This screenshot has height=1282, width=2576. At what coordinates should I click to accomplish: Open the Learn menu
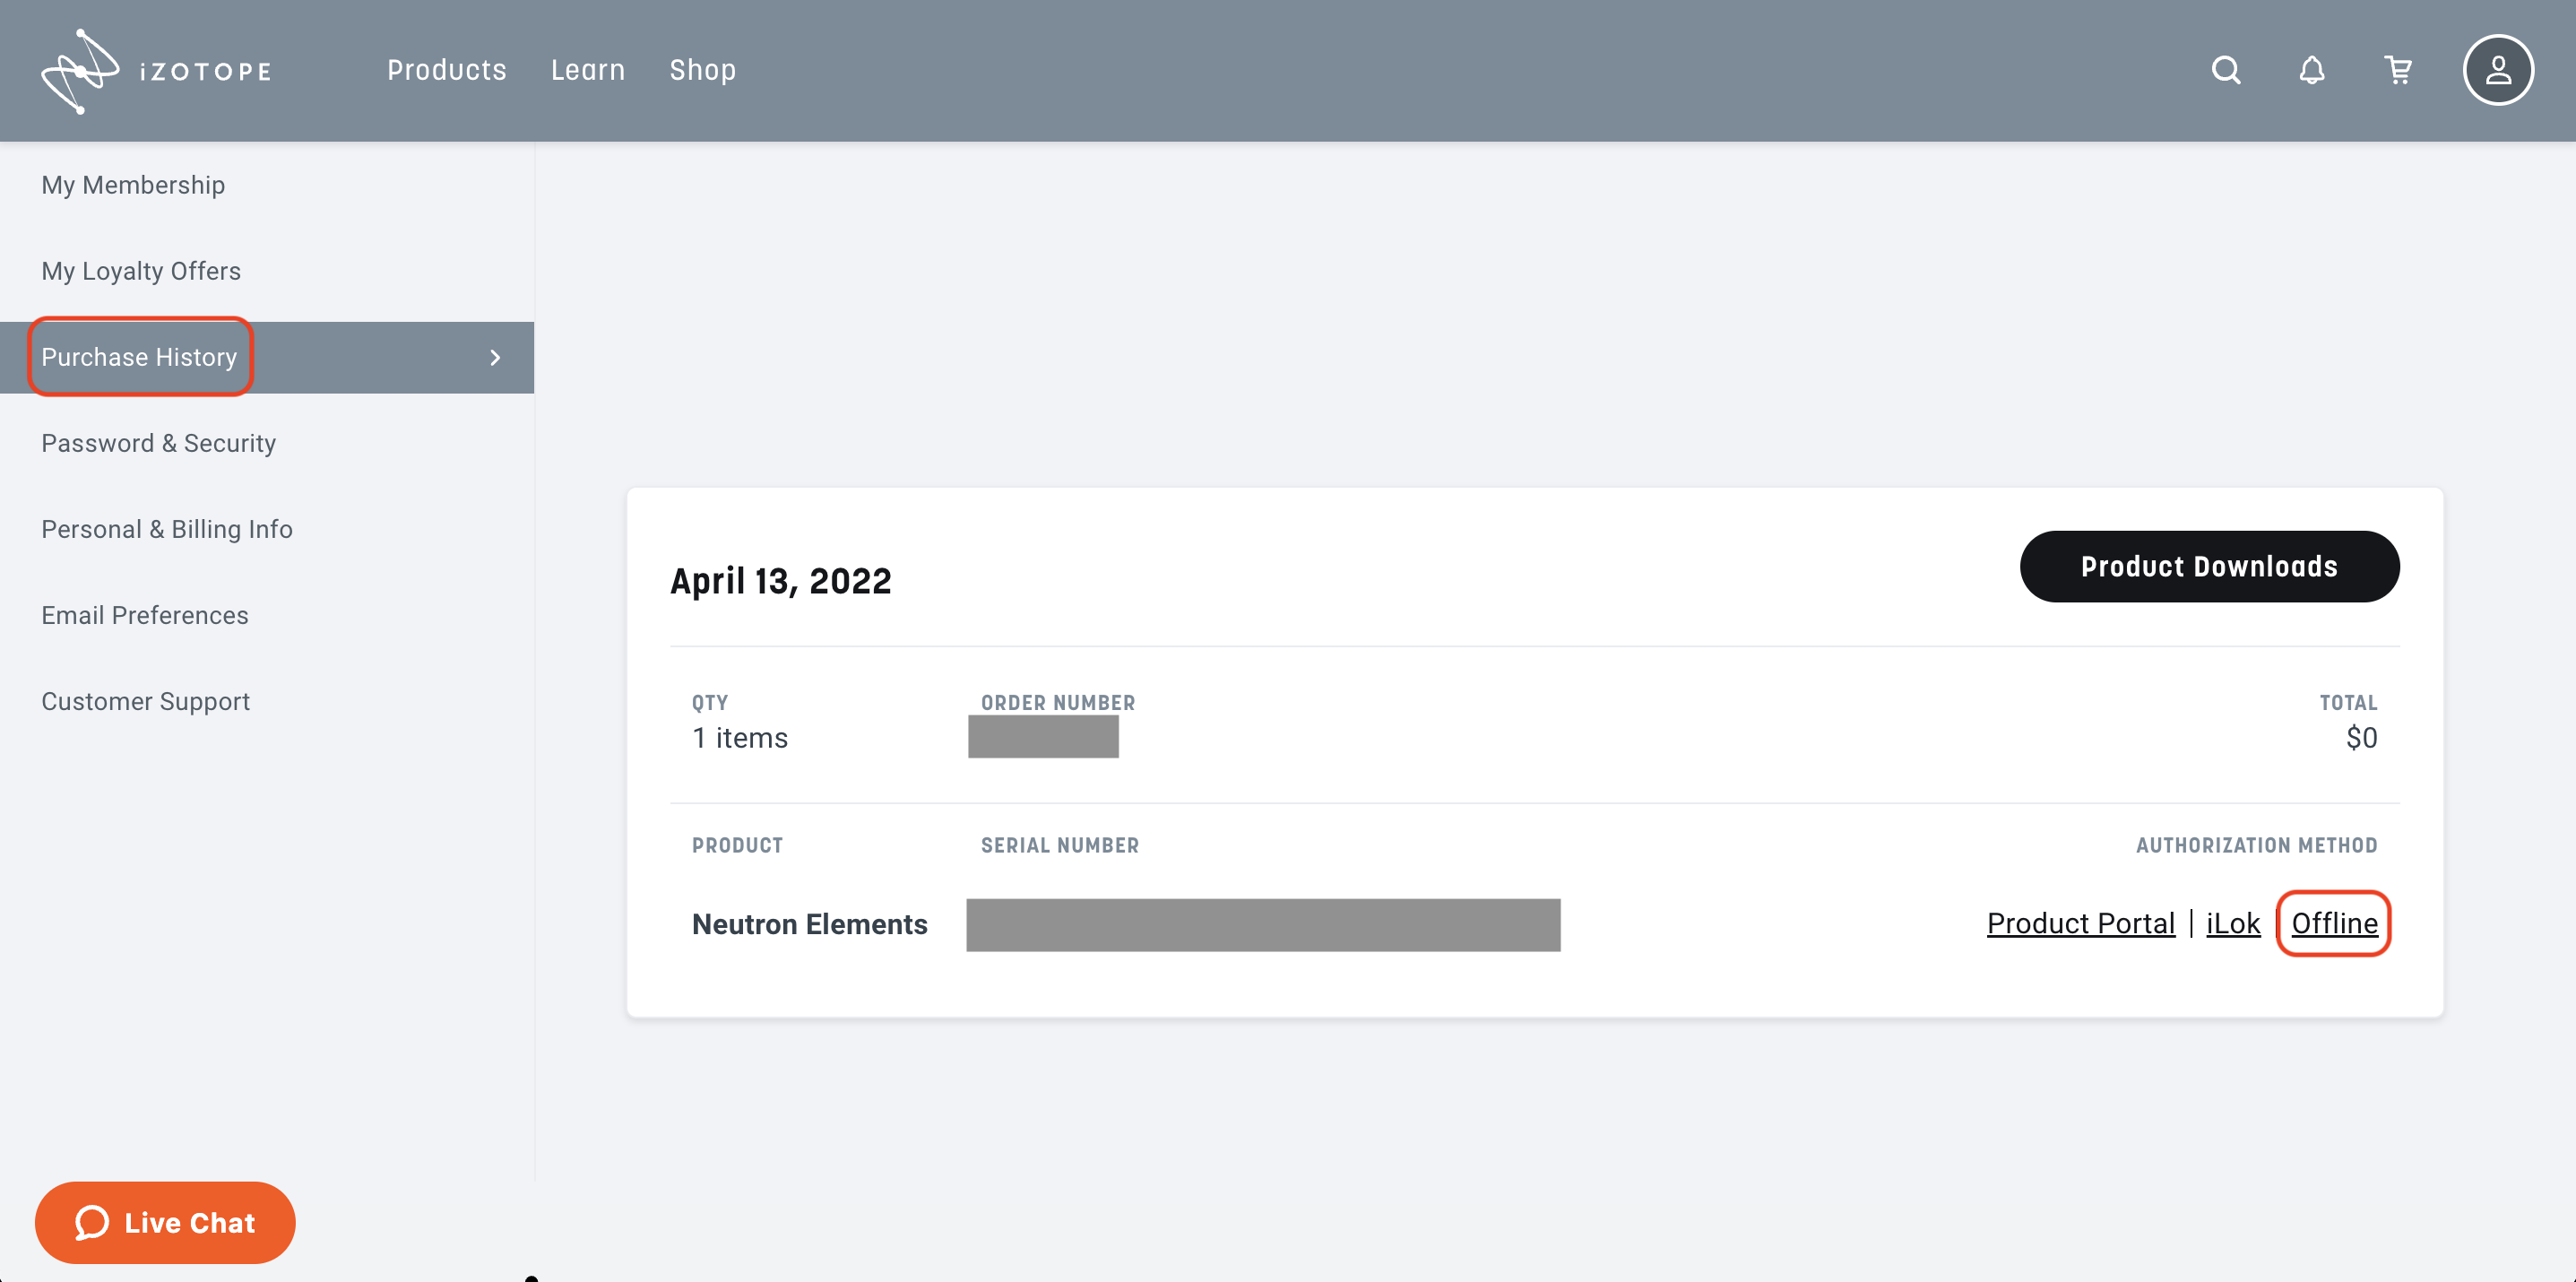[587, 70]
